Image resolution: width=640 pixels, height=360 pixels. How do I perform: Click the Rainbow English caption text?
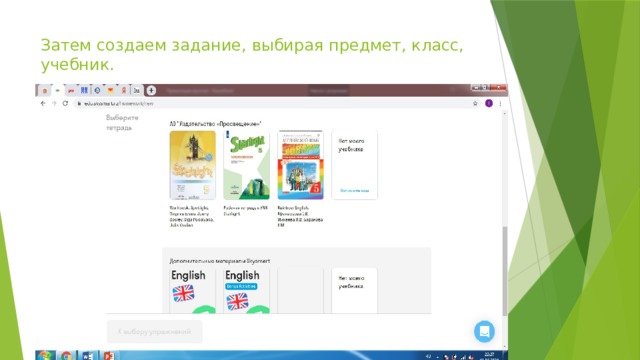point(300,216)
